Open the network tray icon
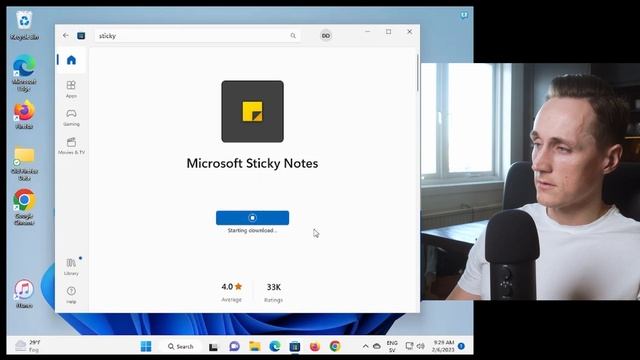Viewport: 640px width, 360px height. (409, 346)
